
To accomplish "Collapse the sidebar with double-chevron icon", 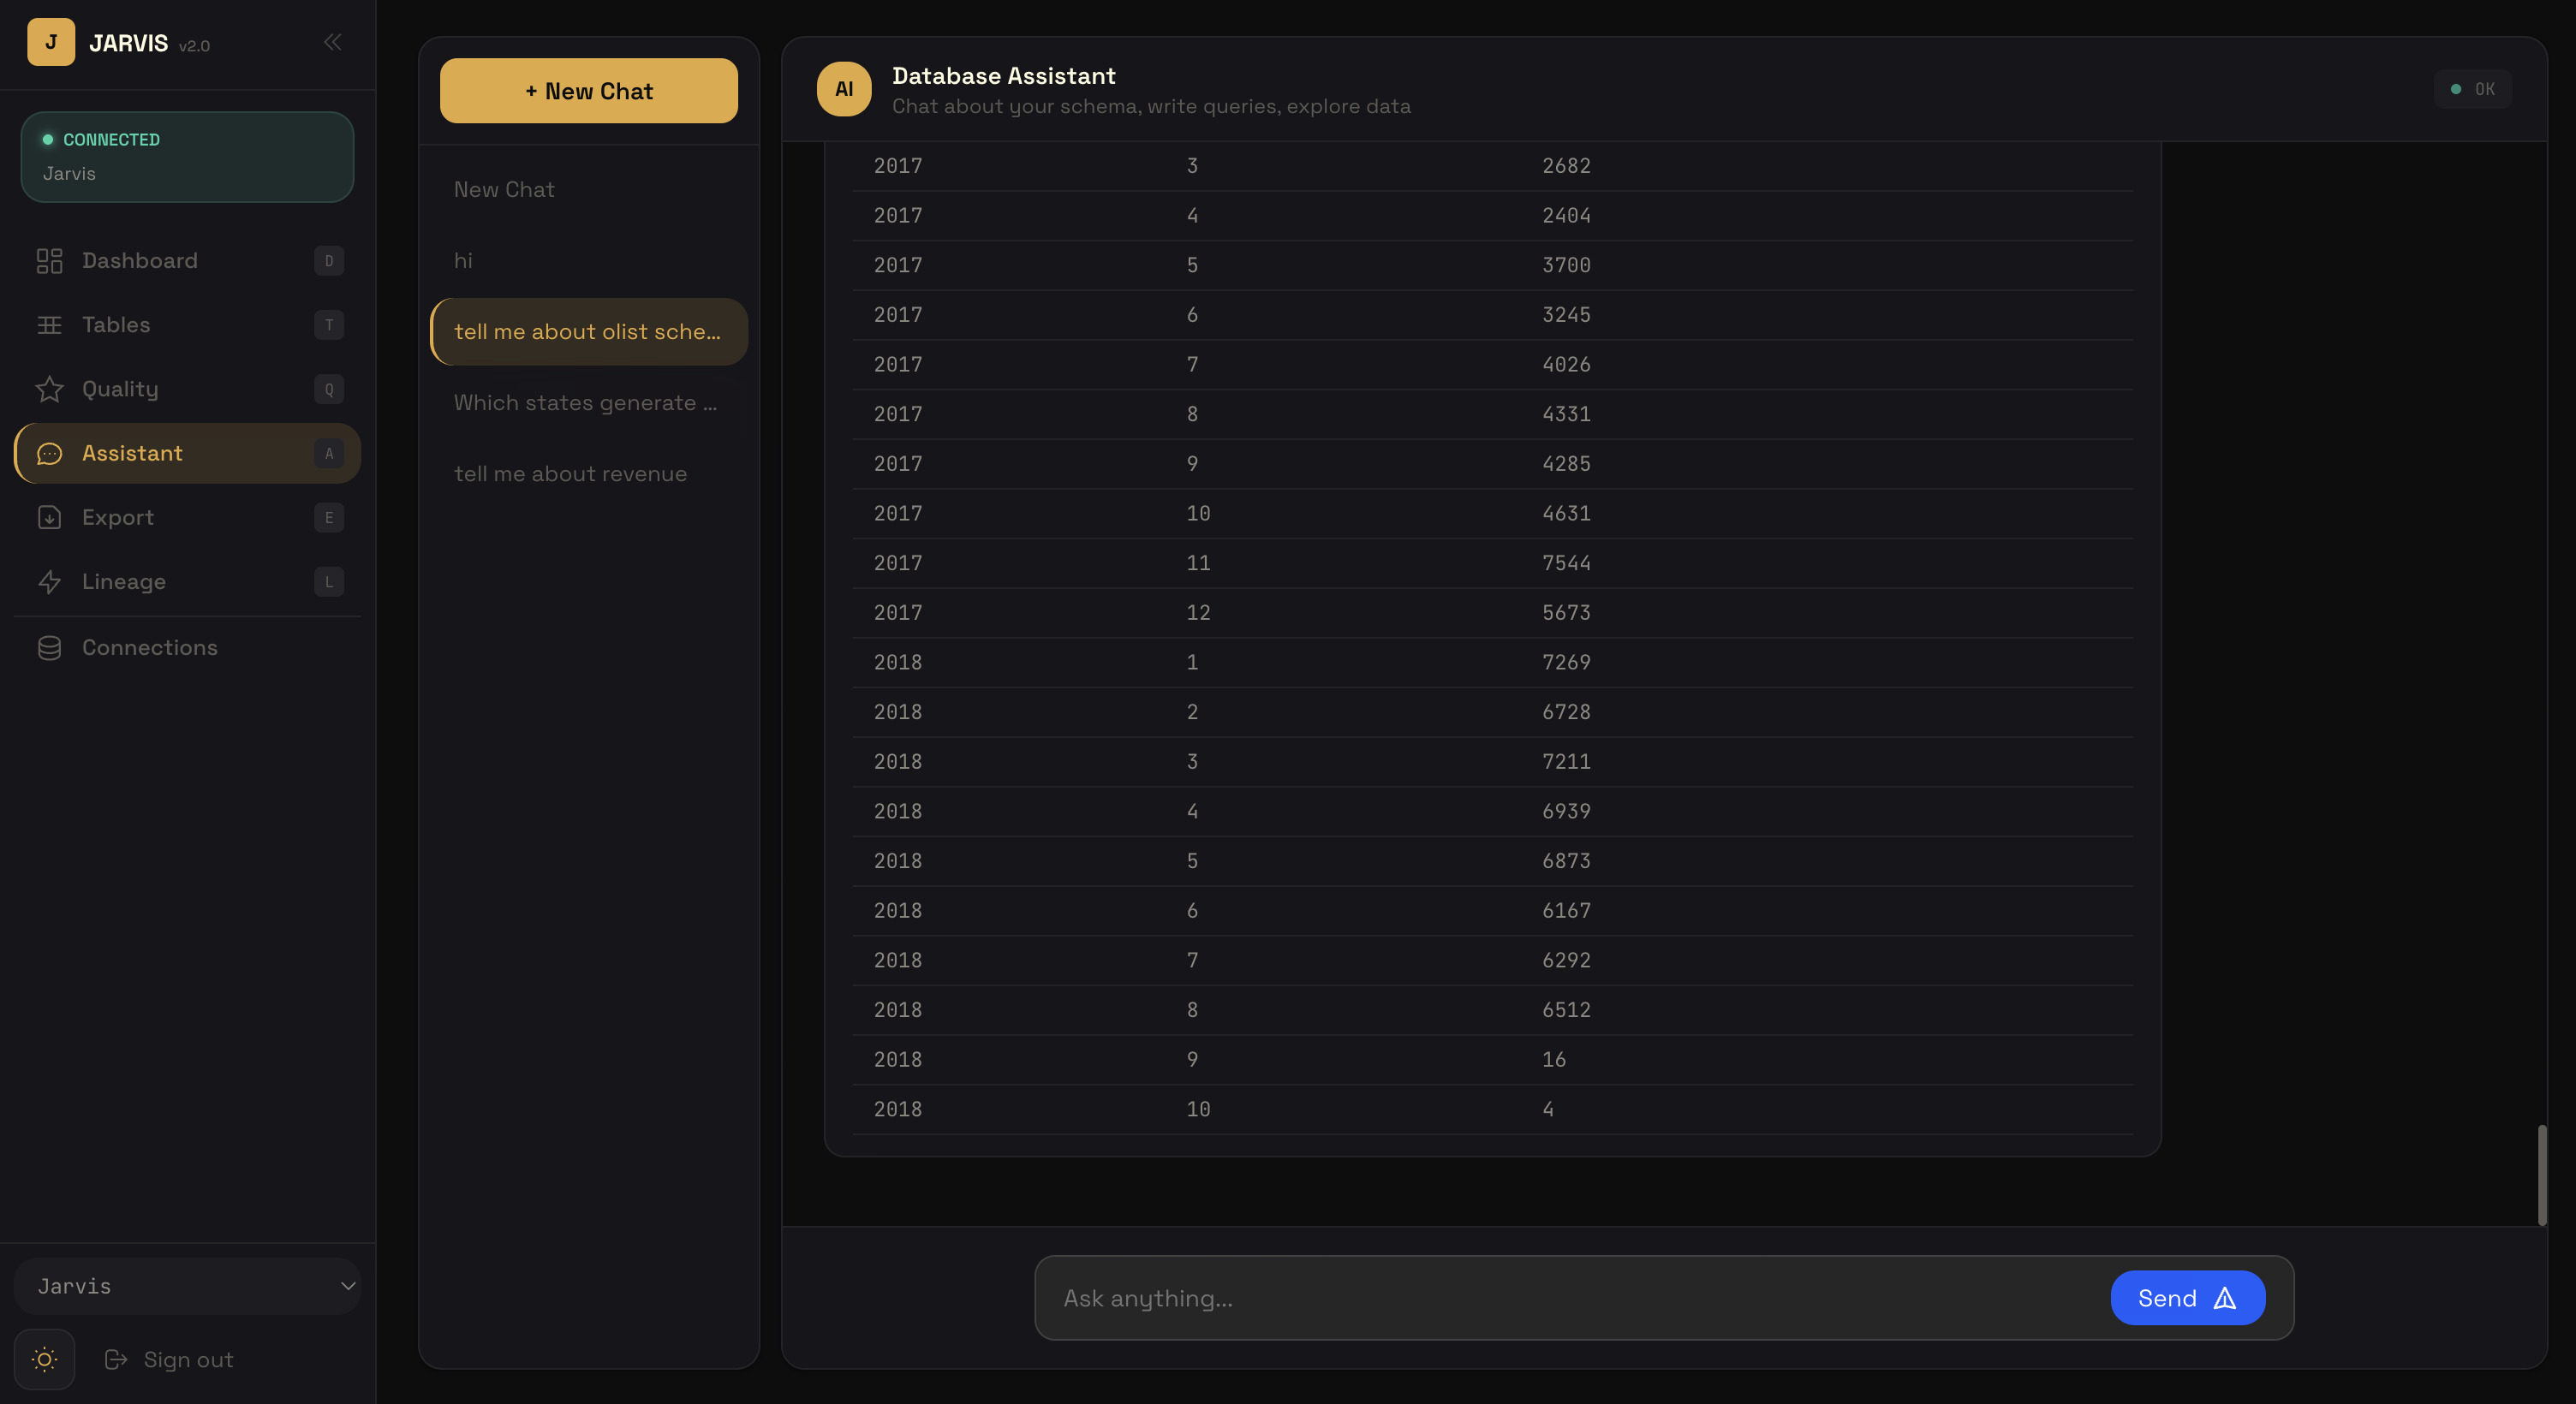I will [333, 42].
